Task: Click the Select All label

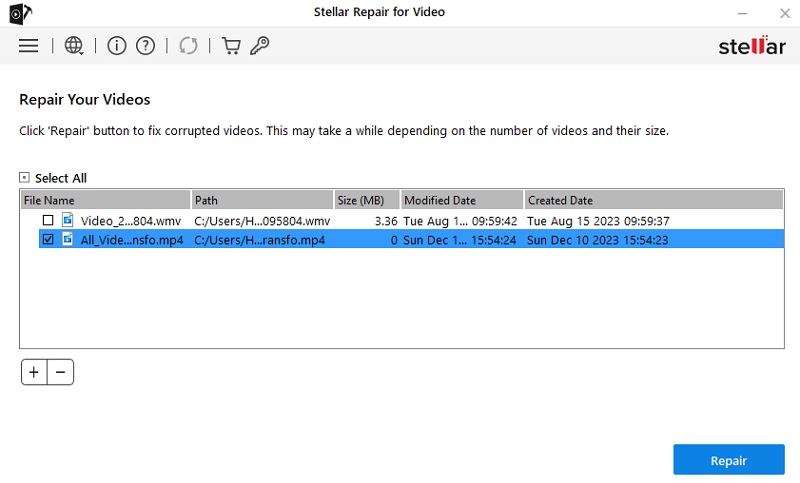Action: pos(61,178)
